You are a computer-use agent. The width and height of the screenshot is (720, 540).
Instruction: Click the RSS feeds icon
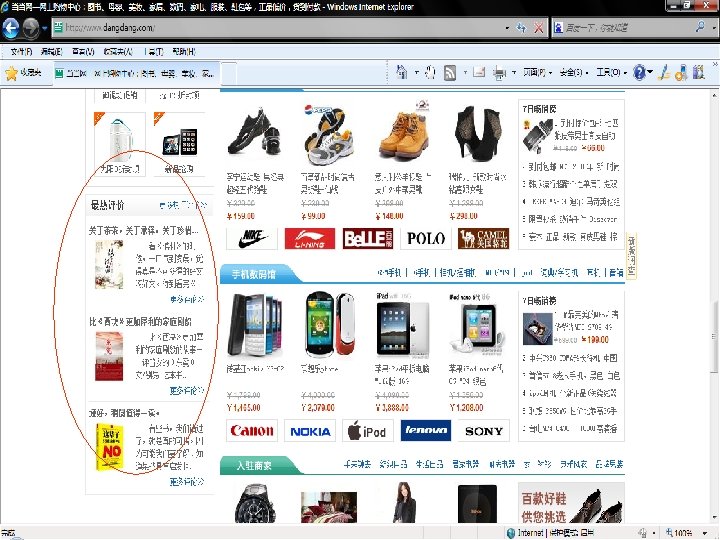click(x=450, y=73)
